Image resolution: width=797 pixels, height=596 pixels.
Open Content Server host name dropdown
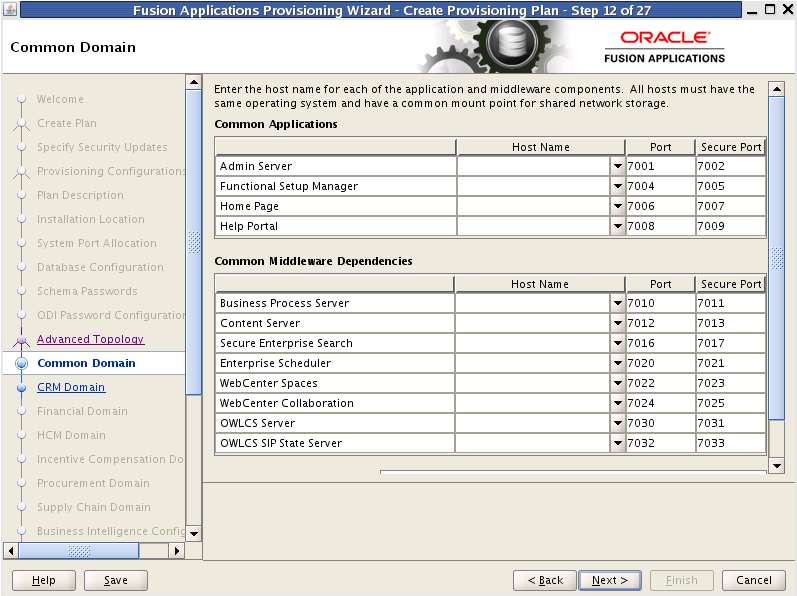(x=618, y=323)
